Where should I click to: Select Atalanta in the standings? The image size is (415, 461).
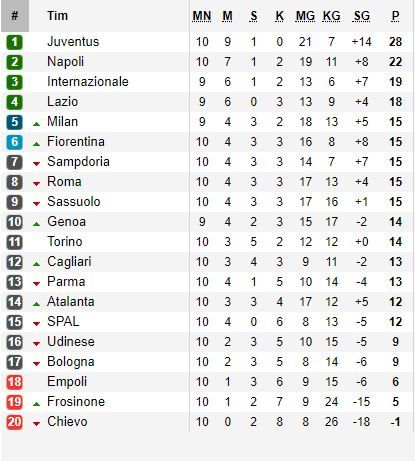pos(71,302)
